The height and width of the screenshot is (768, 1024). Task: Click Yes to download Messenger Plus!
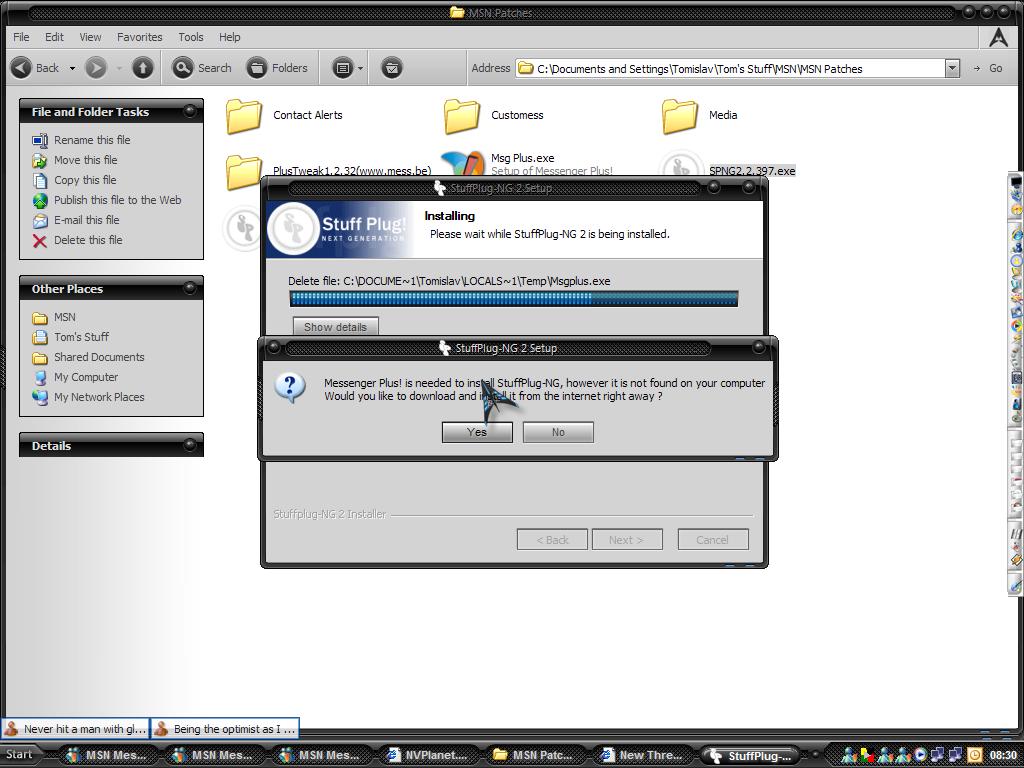pyautogui.click(x=477, y=432)
